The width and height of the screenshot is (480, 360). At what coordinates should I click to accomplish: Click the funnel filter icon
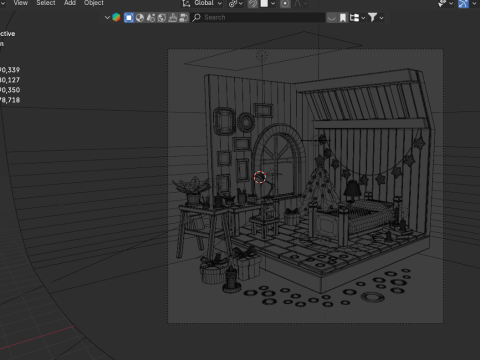pyautogui.click(x=372, y=17)
